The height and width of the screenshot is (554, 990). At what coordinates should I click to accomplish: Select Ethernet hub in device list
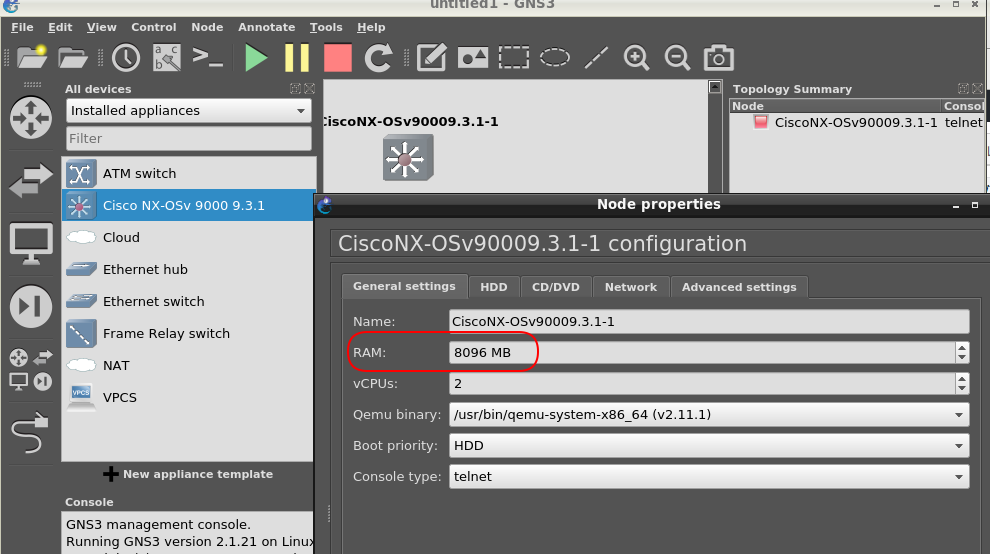click(188, 269)
